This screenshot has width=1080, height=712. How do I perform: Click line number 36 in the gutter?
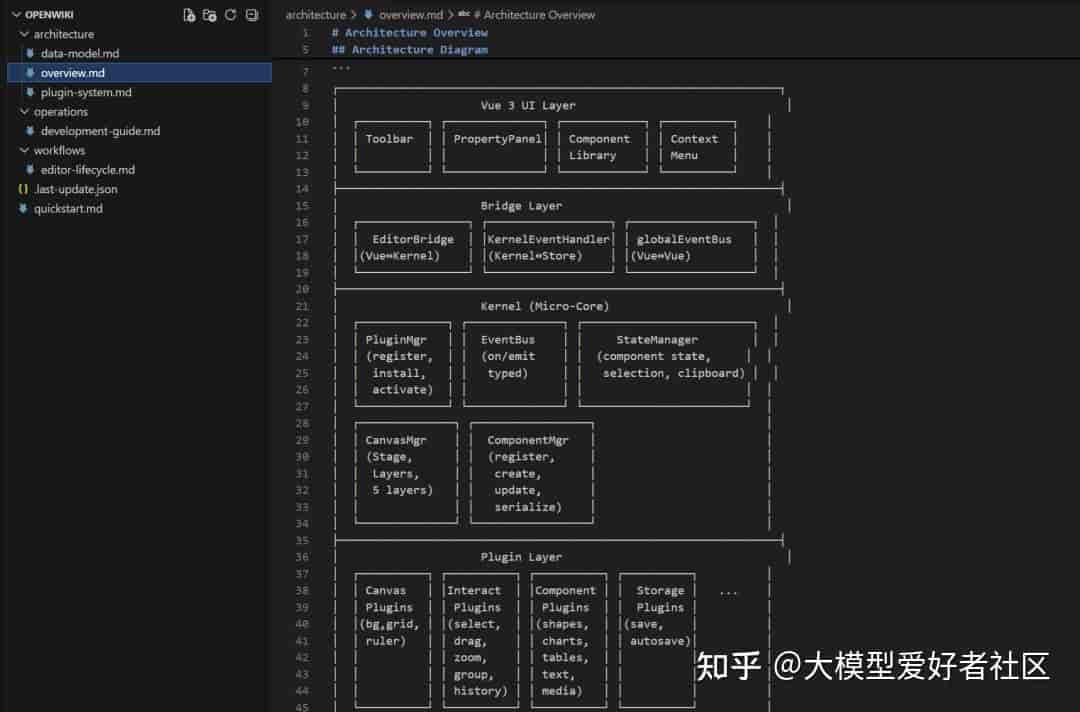pyautogui.click(x=302, y=556)
